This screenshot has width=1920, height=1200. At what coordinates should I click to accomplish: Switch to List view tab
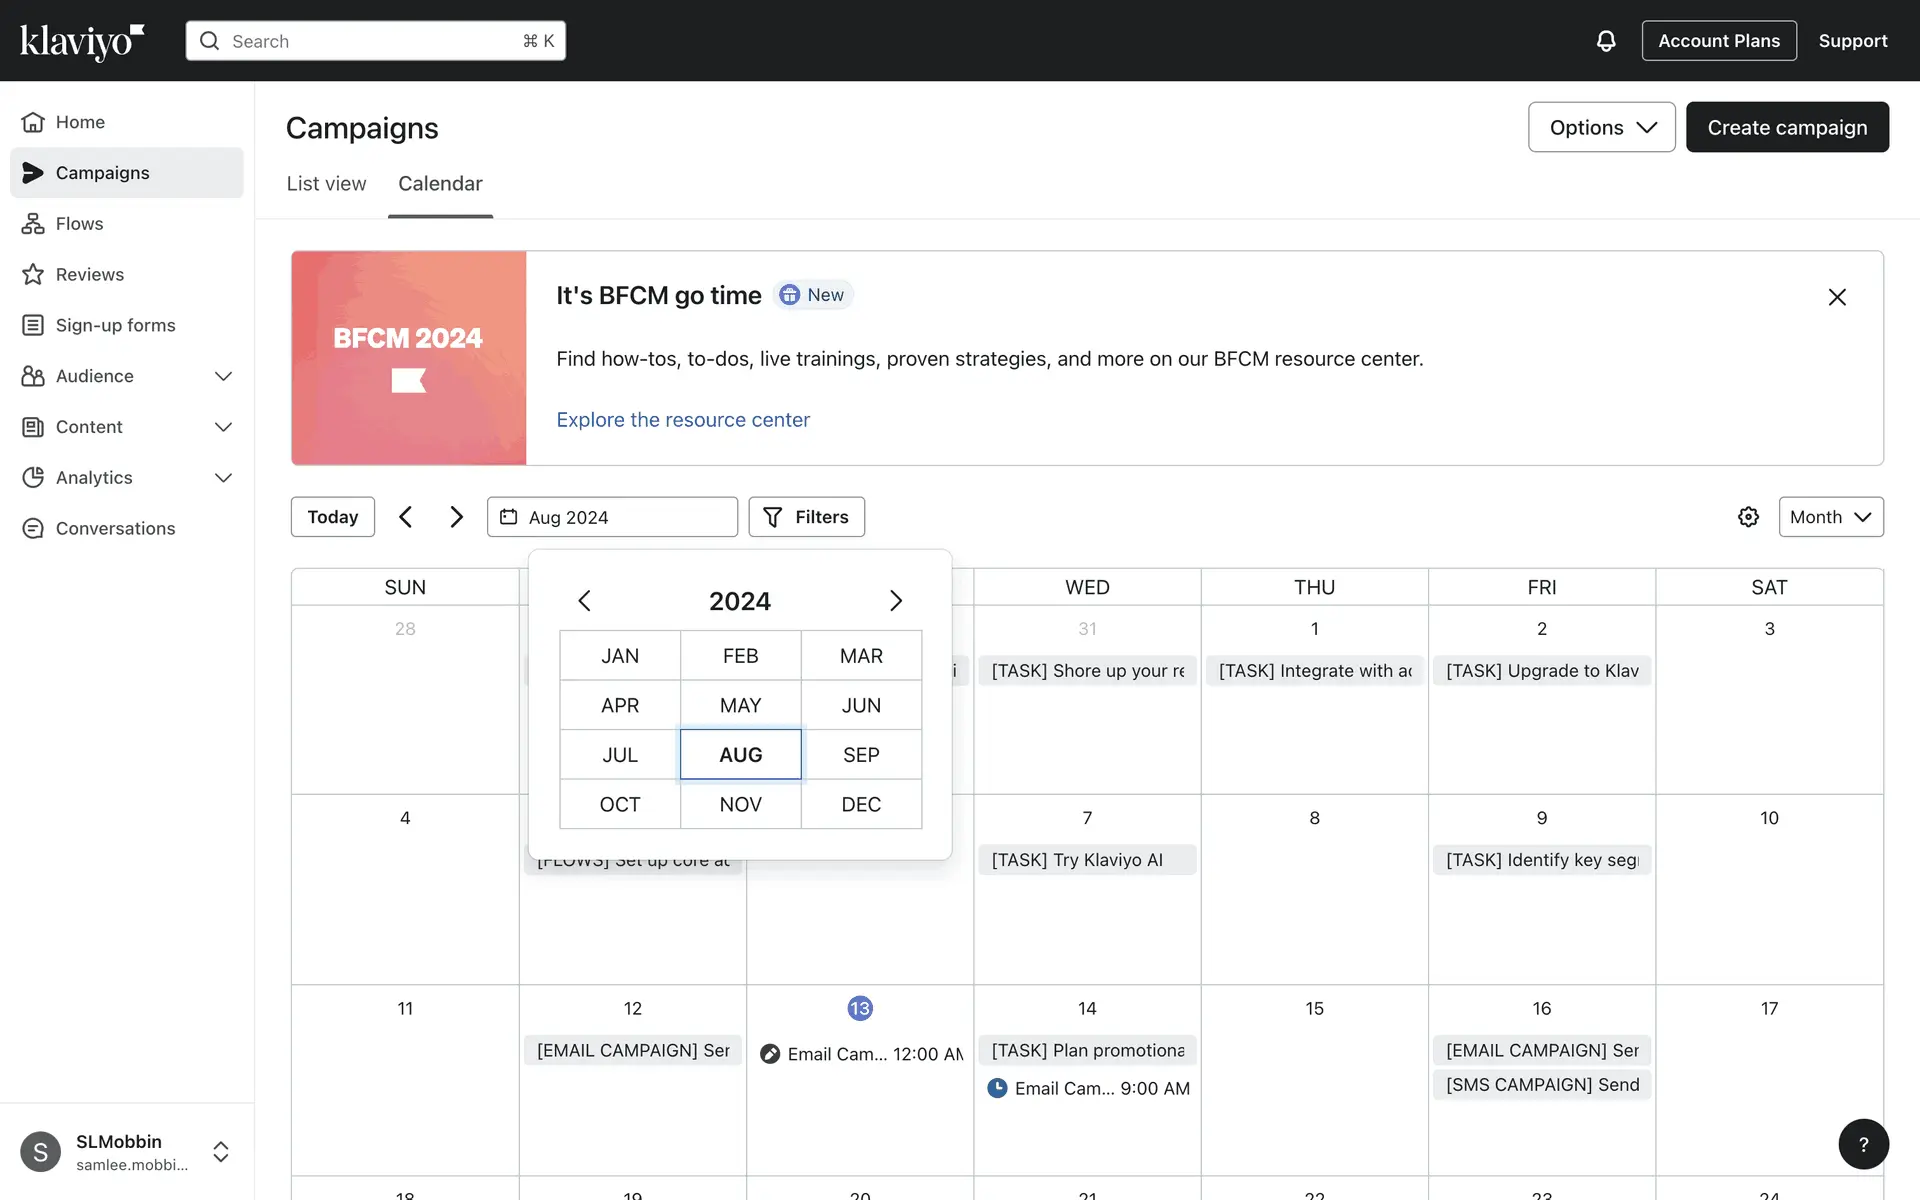[326, 184]
